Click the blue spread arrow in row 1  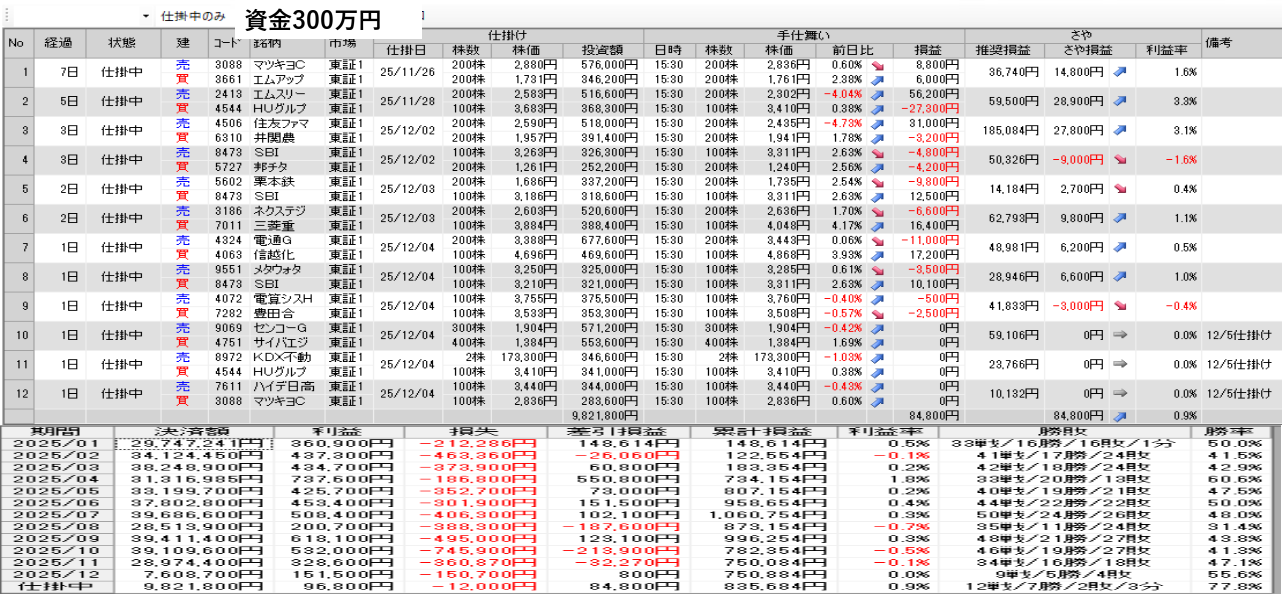coord(1120,72)
